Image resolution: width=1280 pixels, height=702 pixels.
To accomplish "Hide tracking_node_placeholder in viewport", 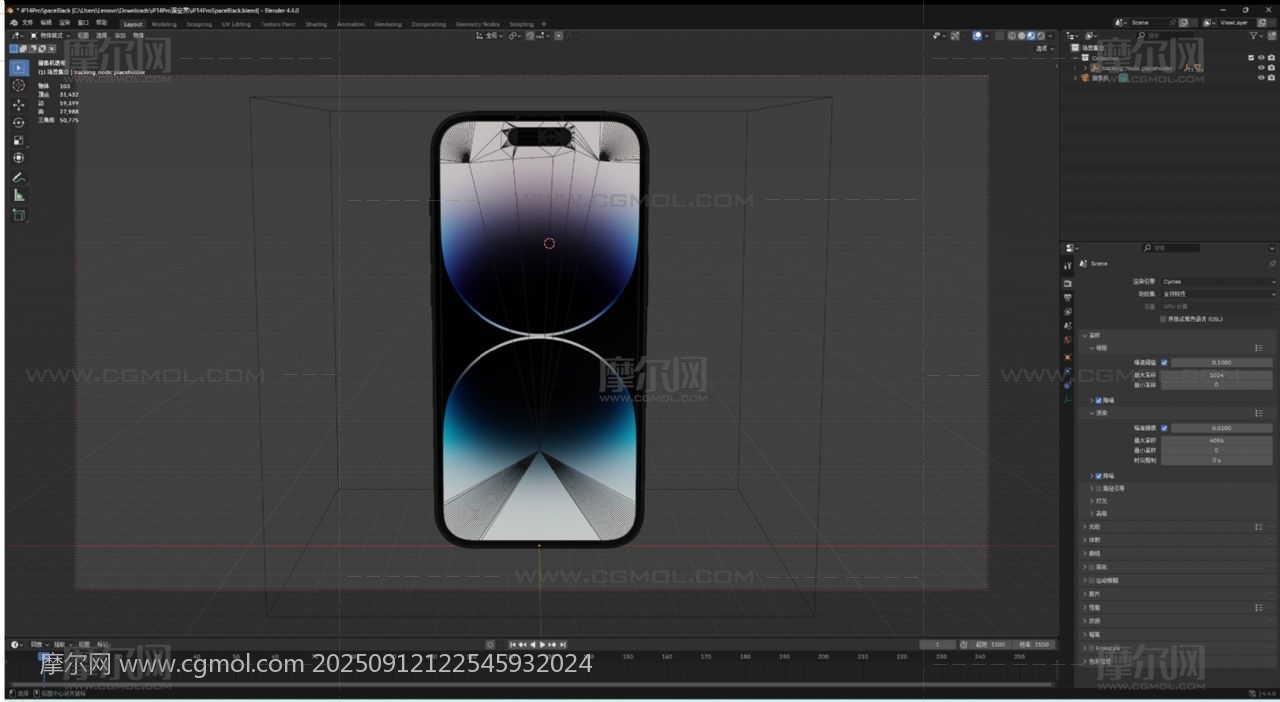I will pos(1261,68).
